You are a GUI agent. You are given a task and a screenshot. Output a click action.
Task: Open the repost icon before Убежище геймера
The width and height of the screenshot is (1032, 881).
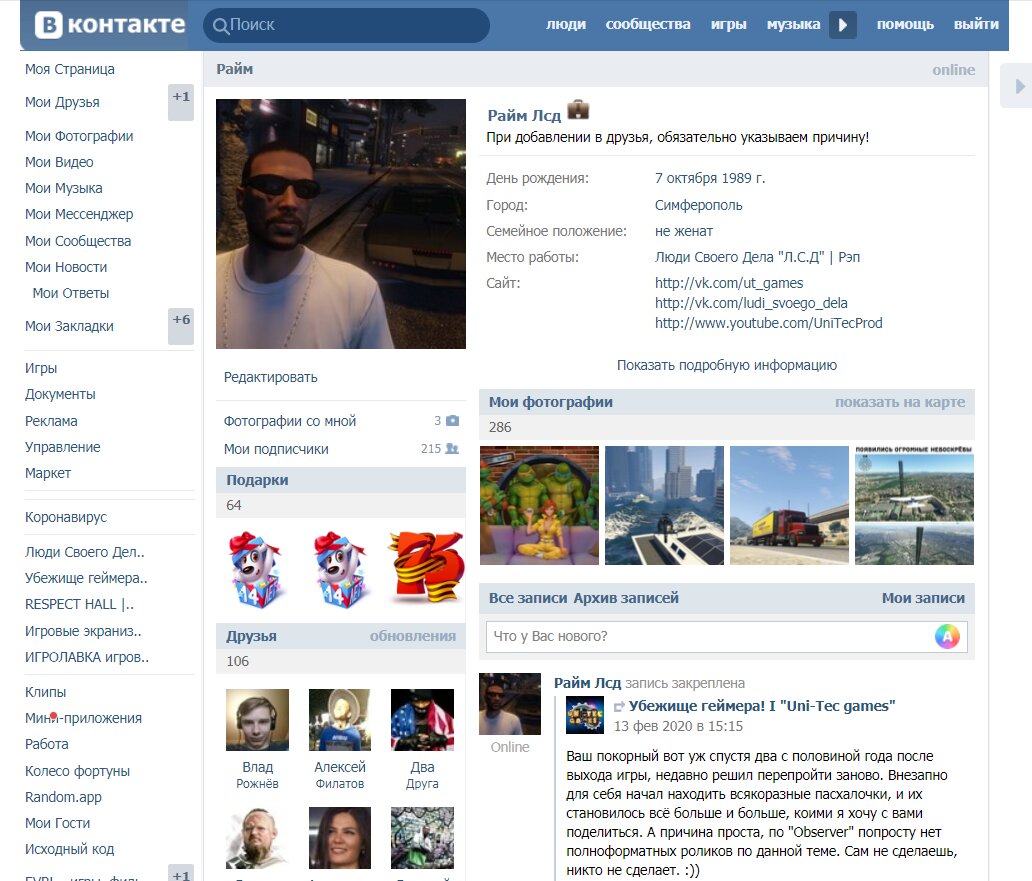coord(619,707)
